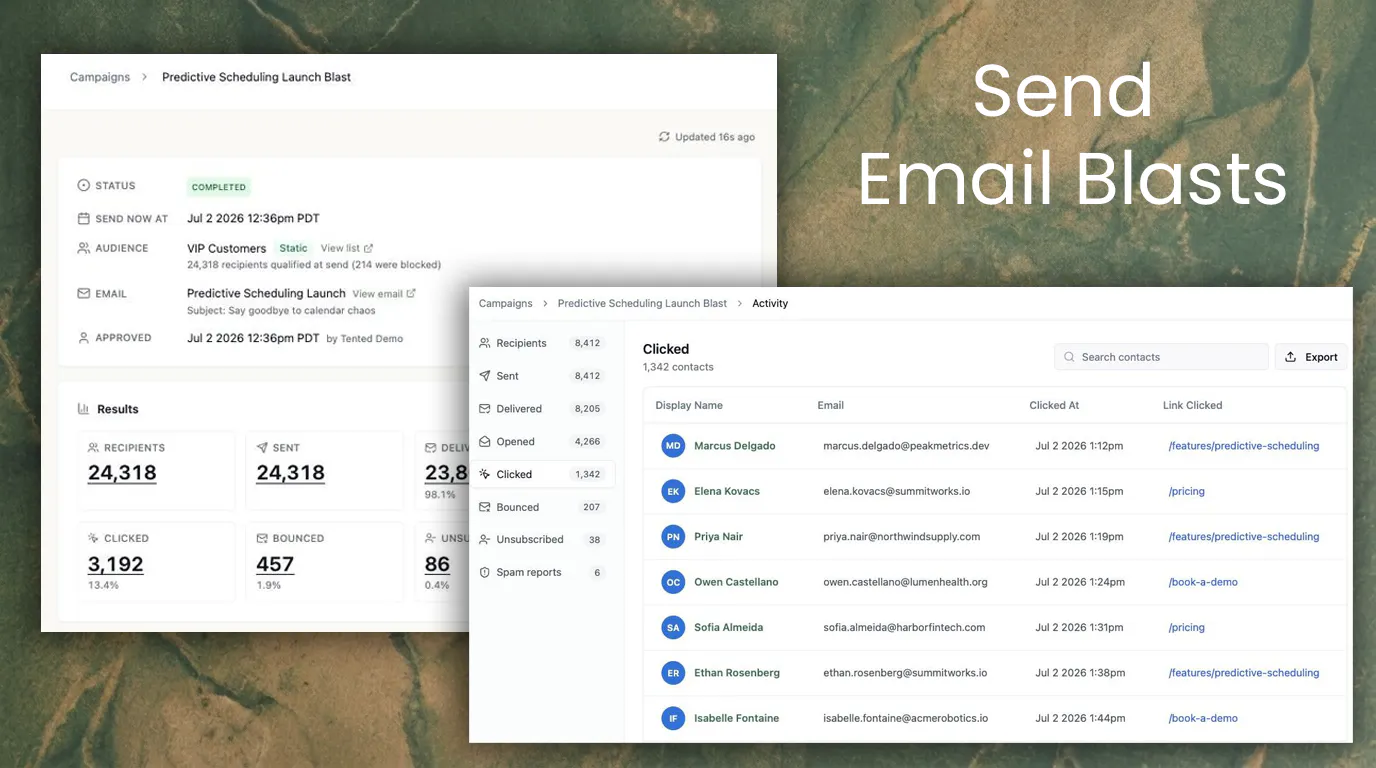
Task: Go to Predictive Scheduling Launch Blast breadcrumb in Activity window
Action: pos(642,303)
